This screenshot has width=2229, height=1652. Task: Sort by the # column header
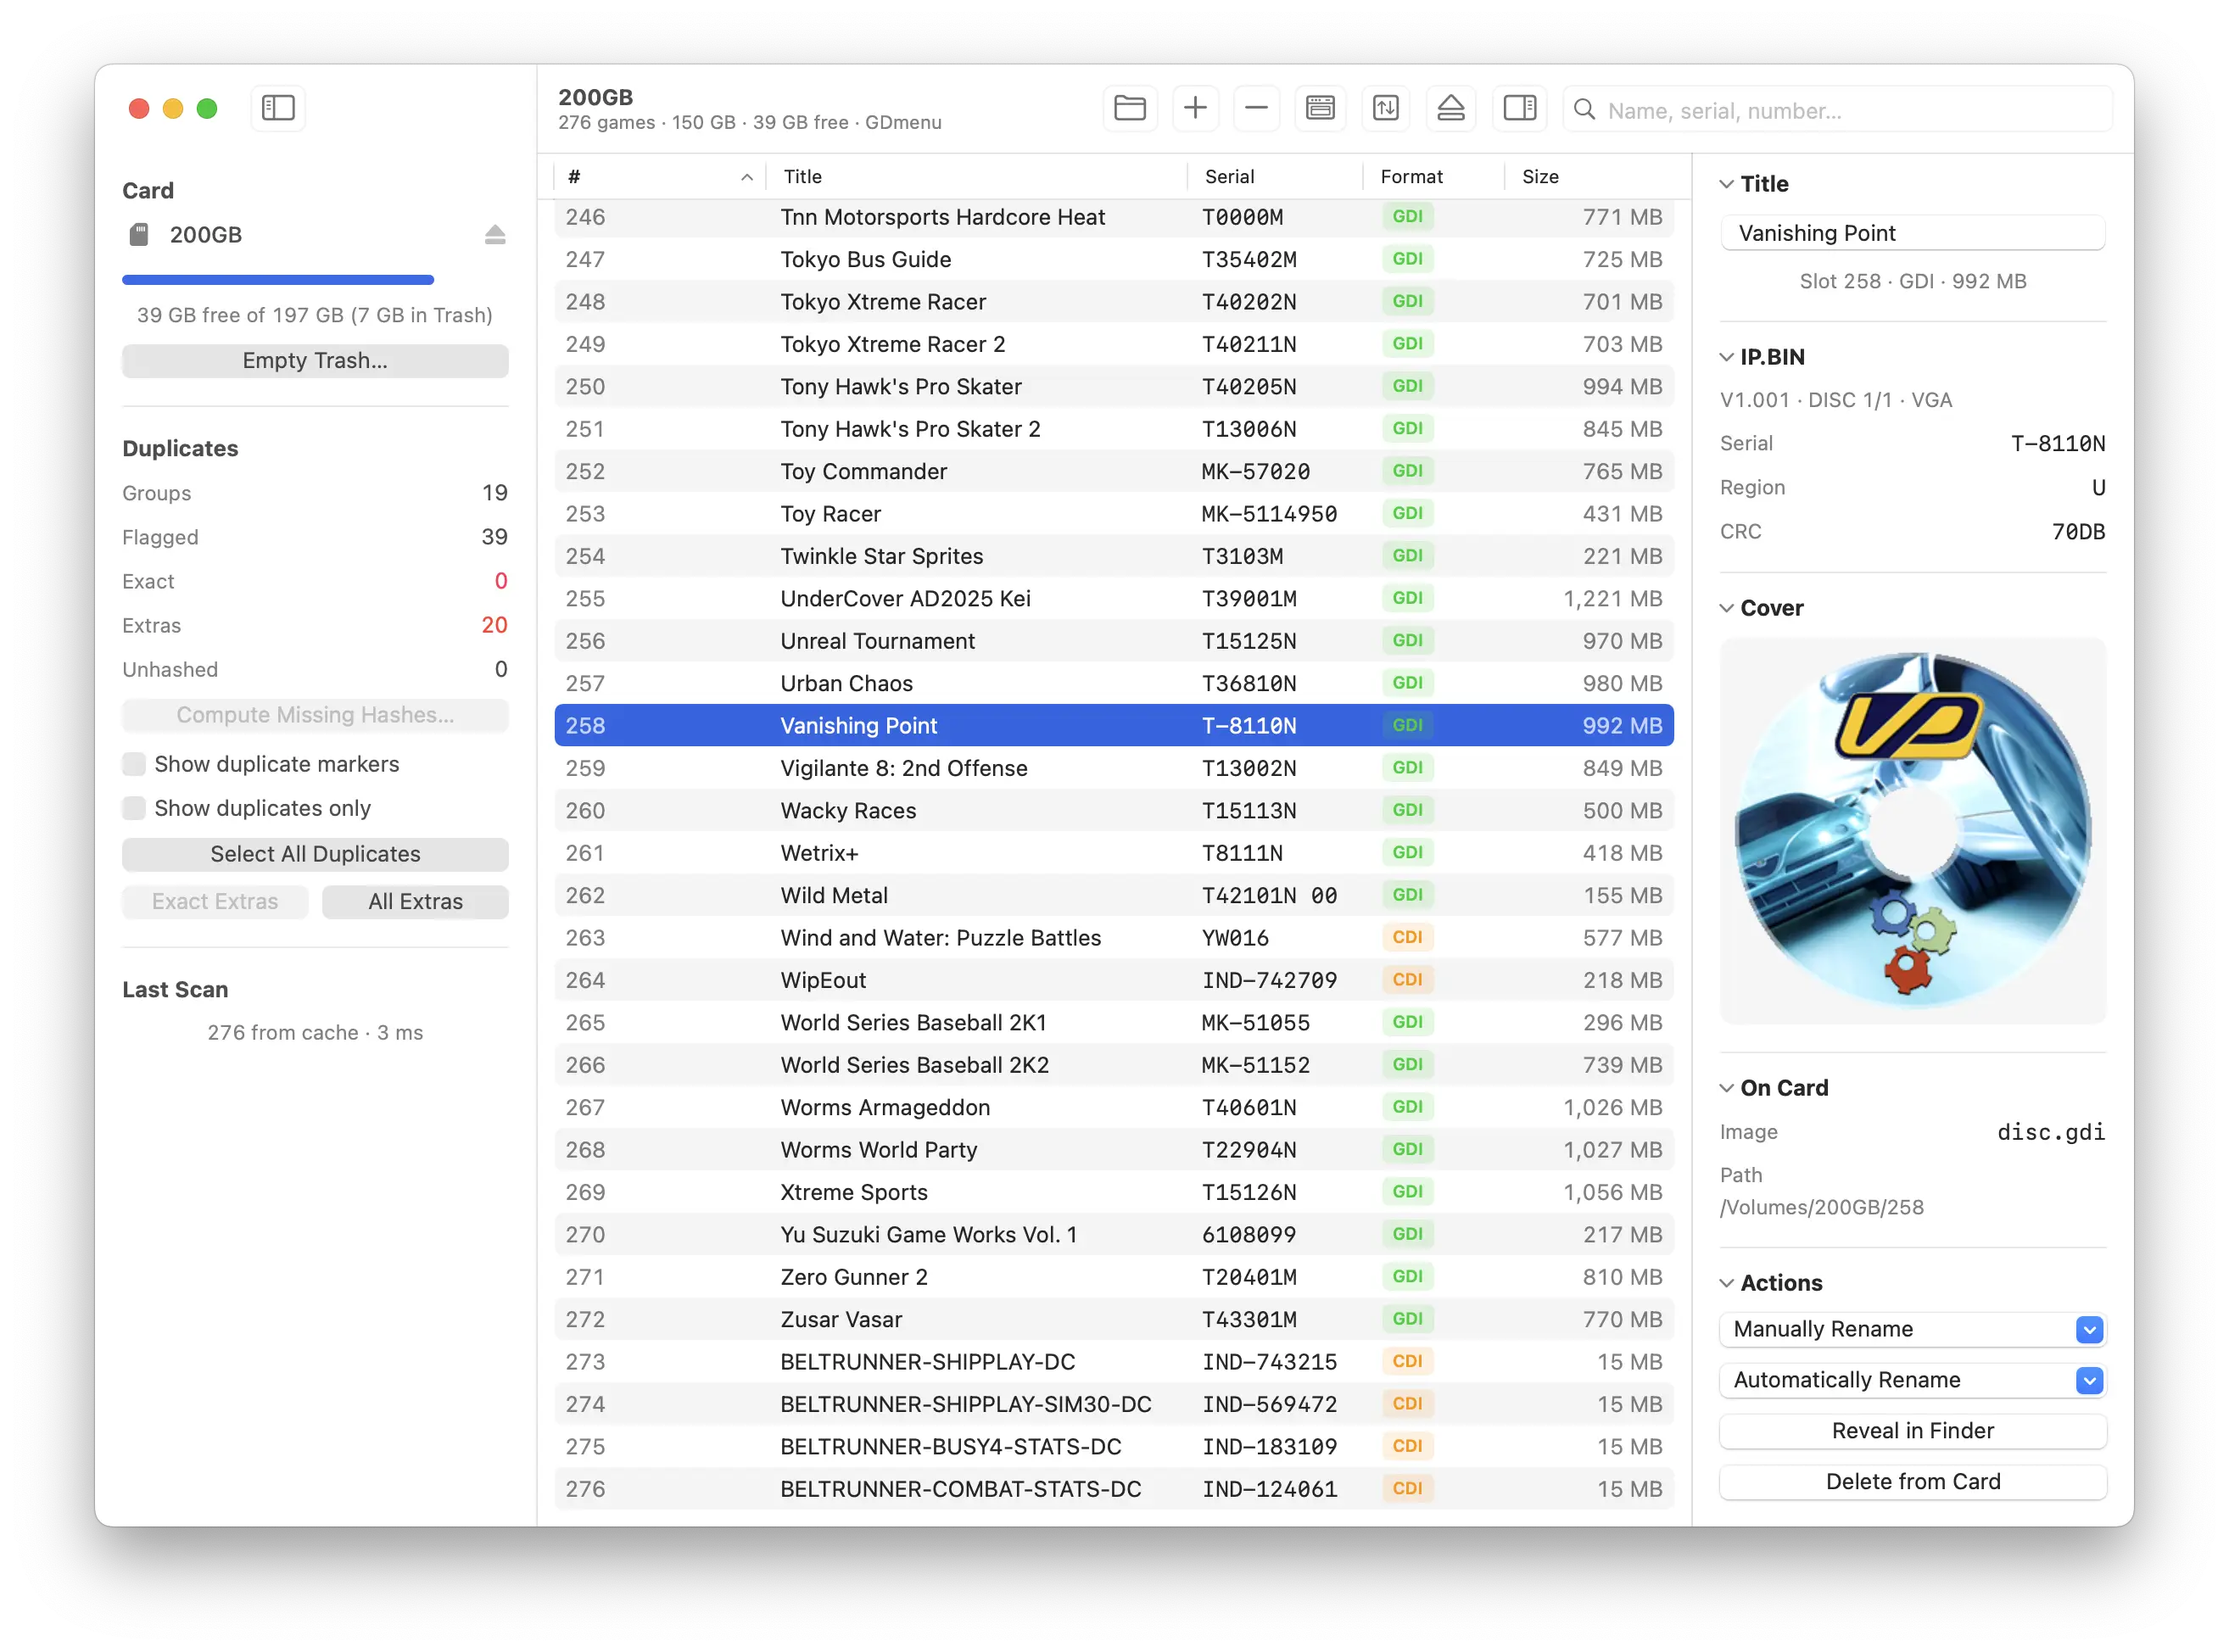[x=660, y=177]
